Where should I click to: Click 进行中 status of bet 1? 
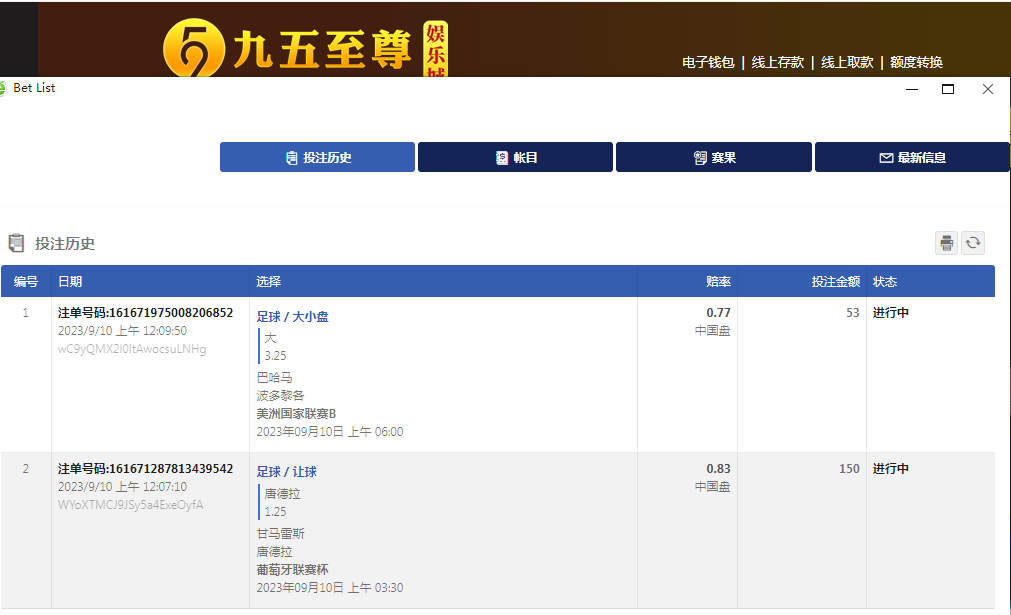pos(890,313)
